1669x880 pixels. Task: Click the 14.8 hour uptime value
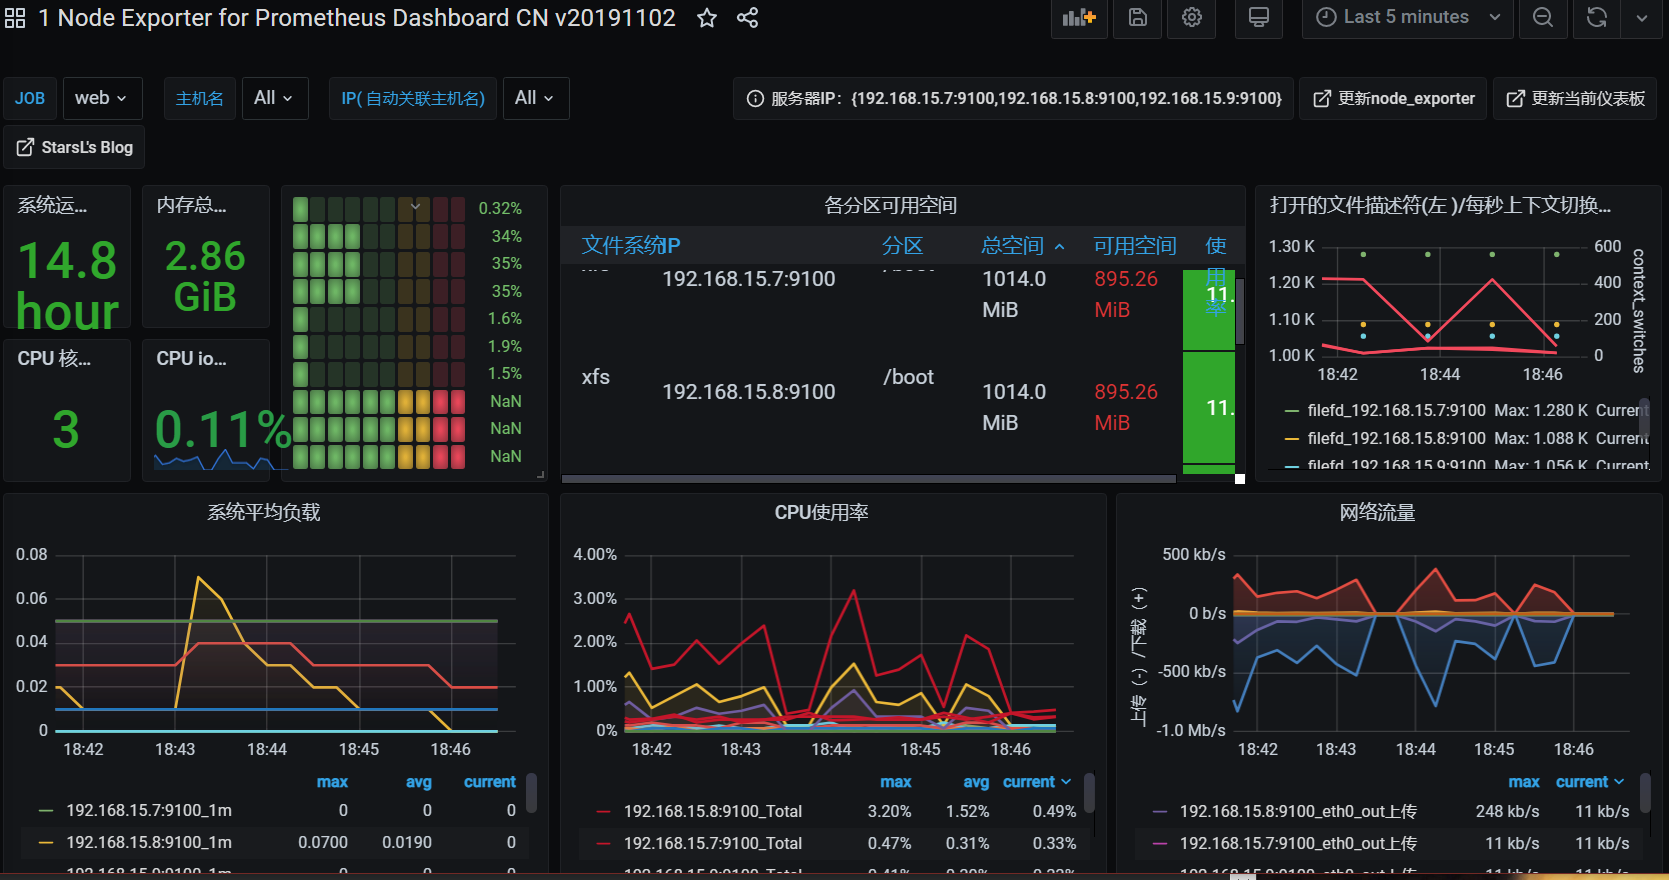coord(68,286)
